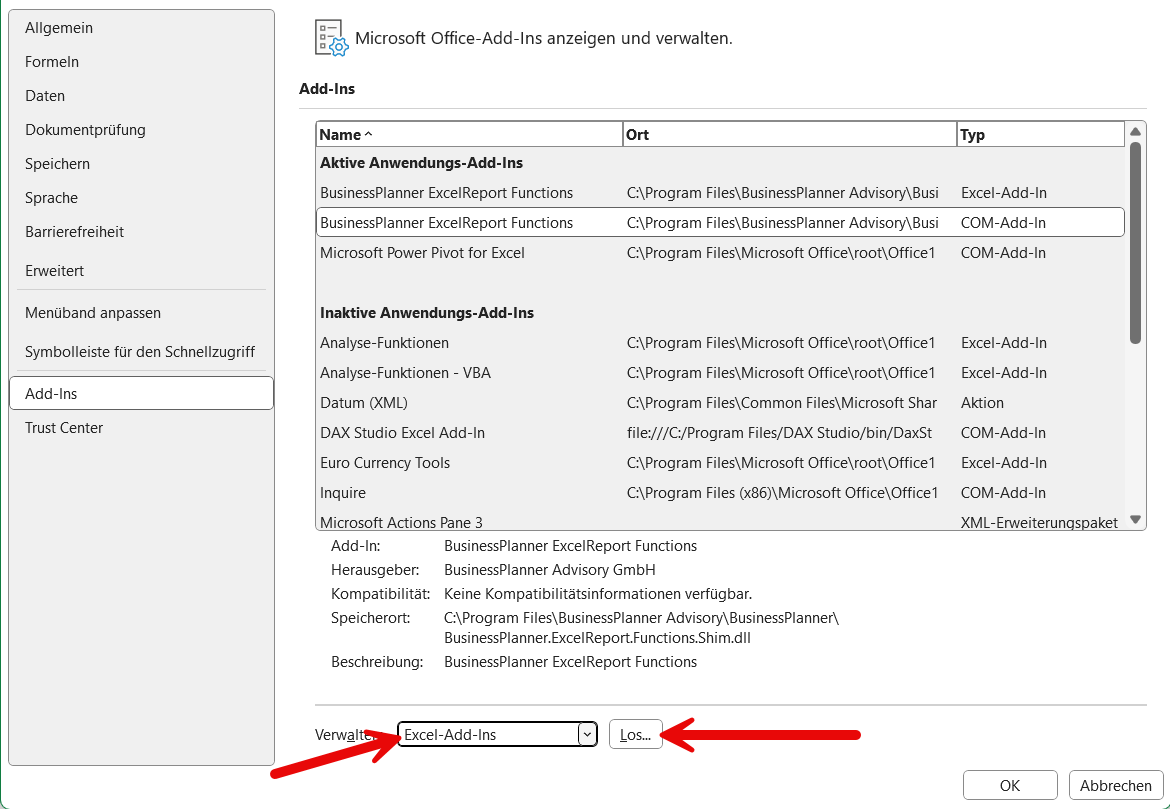Sort add-ins by the Name column header
This screenshot has height=809, width=1170.
pyautogui.click(x=468, y=135)
